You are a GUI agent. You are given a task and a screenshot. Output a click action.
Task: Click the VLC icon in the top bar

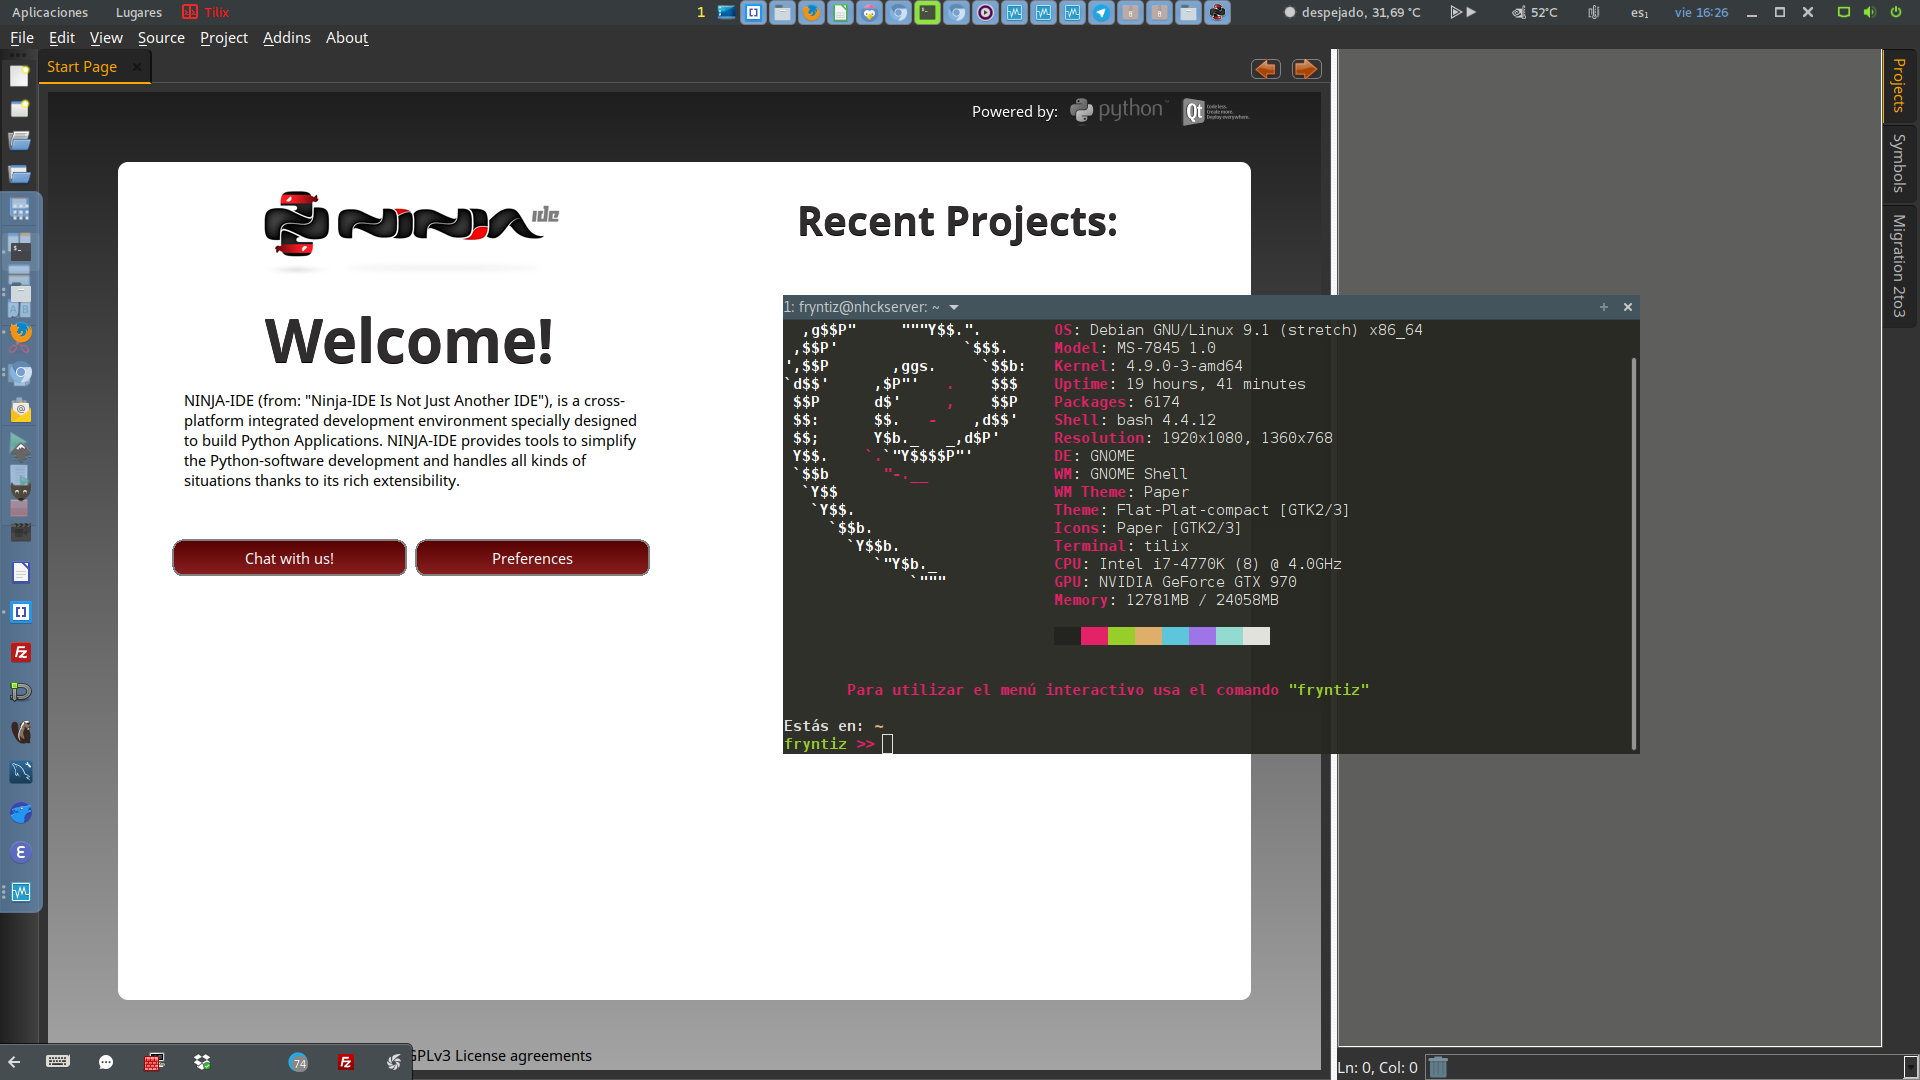987,13
